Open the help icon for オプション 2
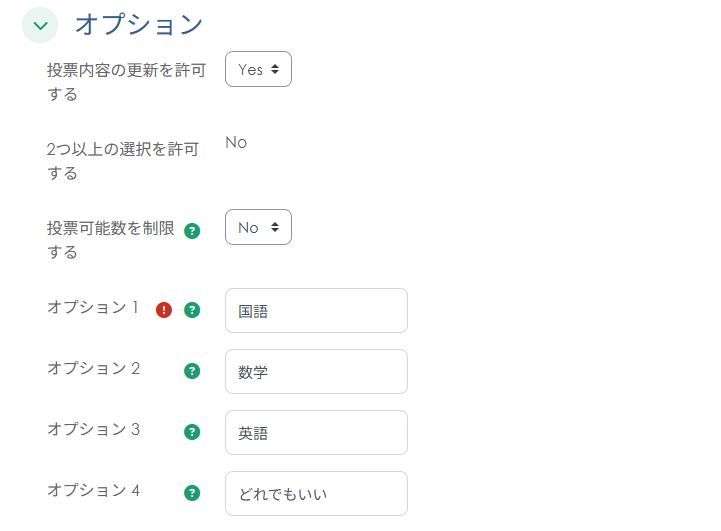 click(x=192, y=371)
